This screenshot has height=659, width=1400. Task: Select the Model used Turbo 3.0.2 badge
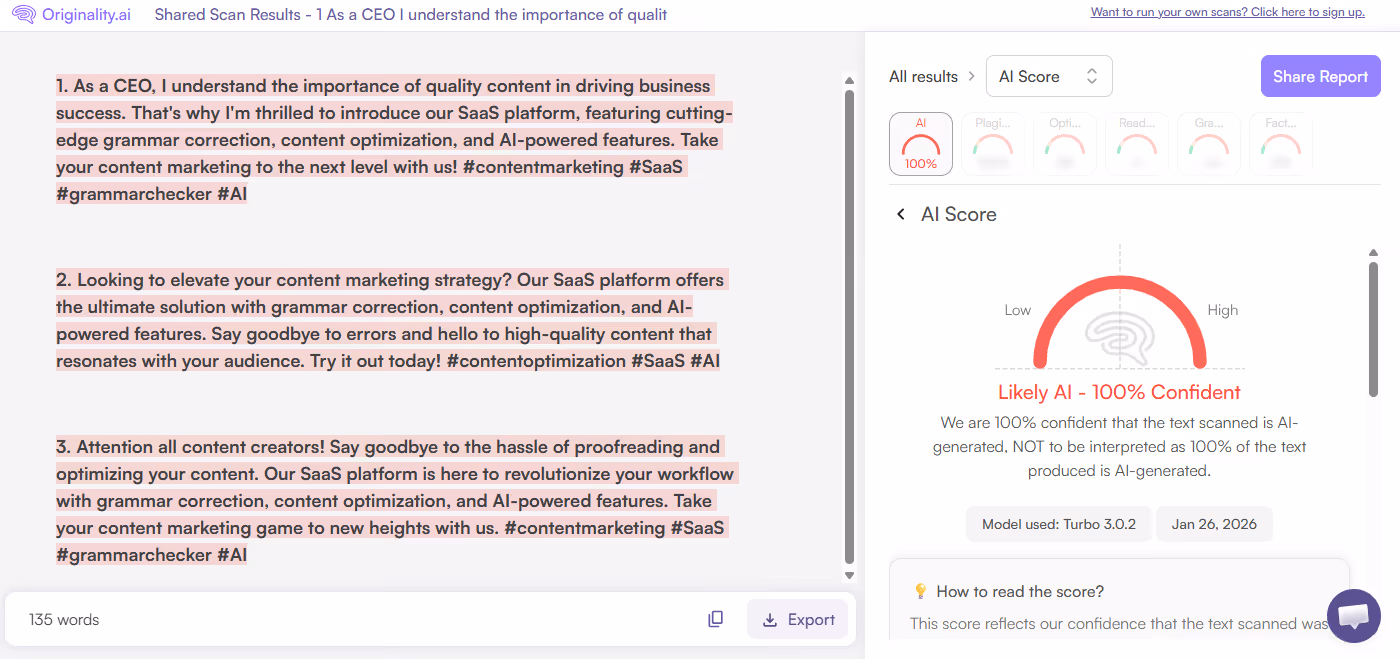coord(1059,523)
